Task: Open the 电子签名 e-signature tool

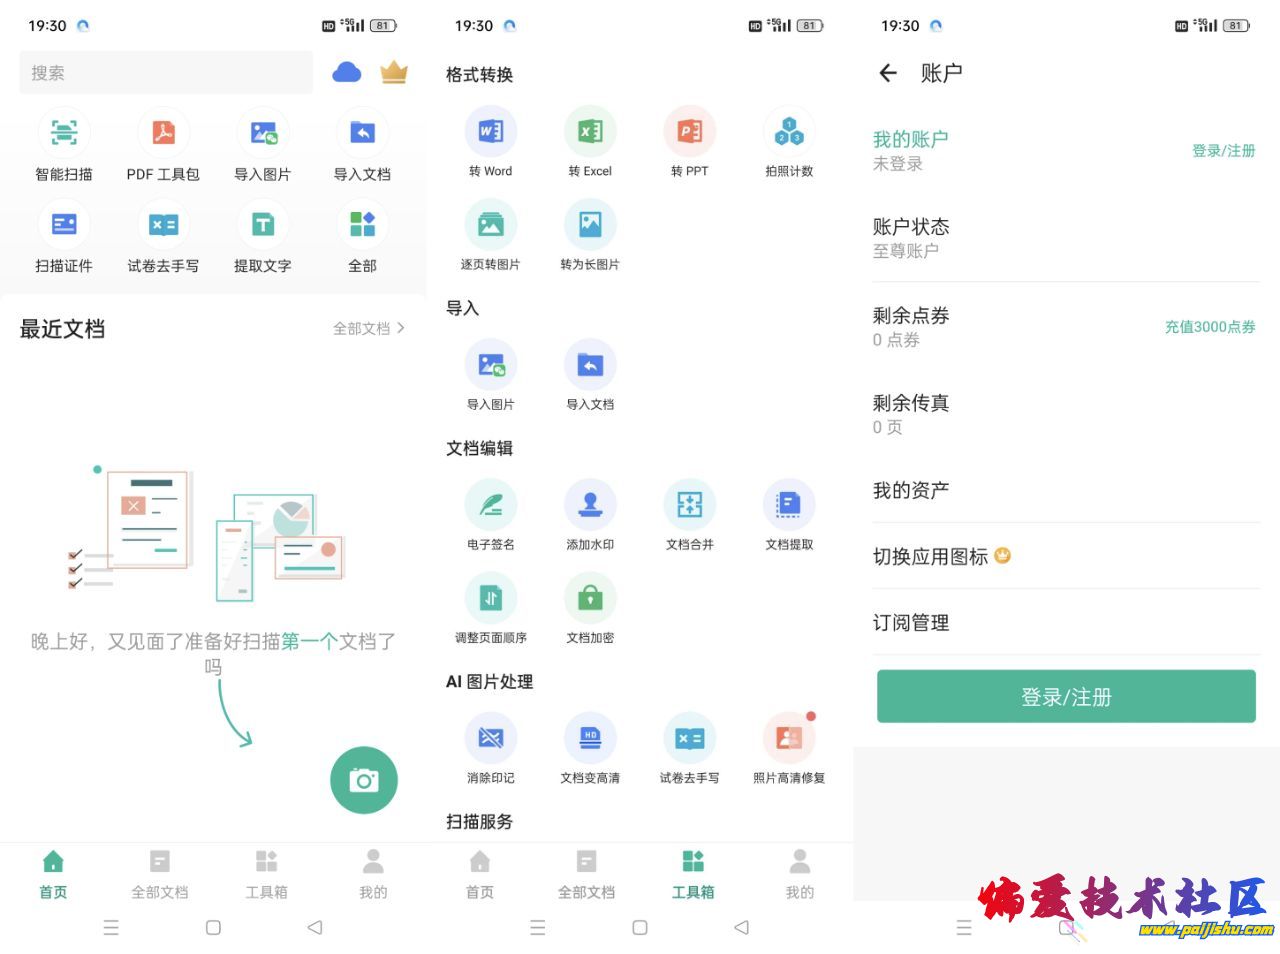Action: point(490,505)
